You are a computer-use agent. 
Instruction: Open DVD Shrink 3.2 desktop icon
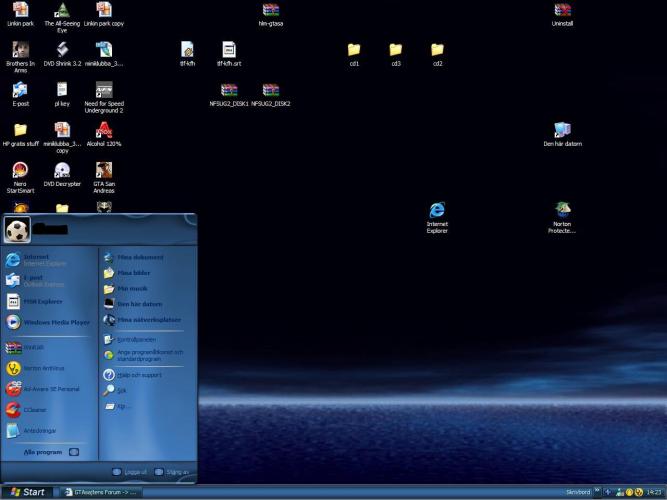62,49
